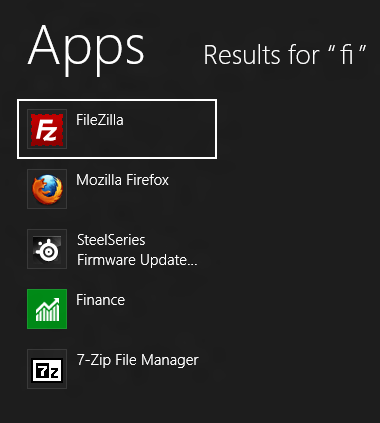Open the Finance app name label
The height and width of the screenshot is (423, 380).
pos(100,300)
